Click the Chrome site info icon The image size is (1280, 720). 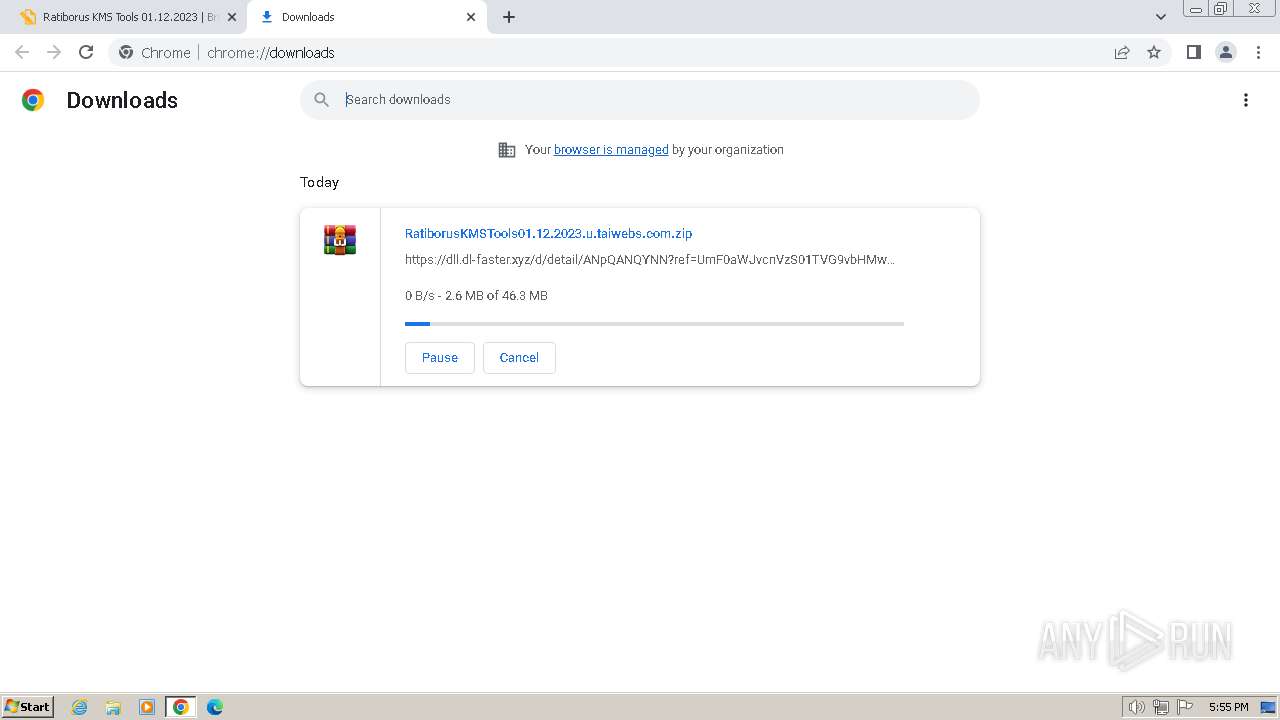point(126,52)
